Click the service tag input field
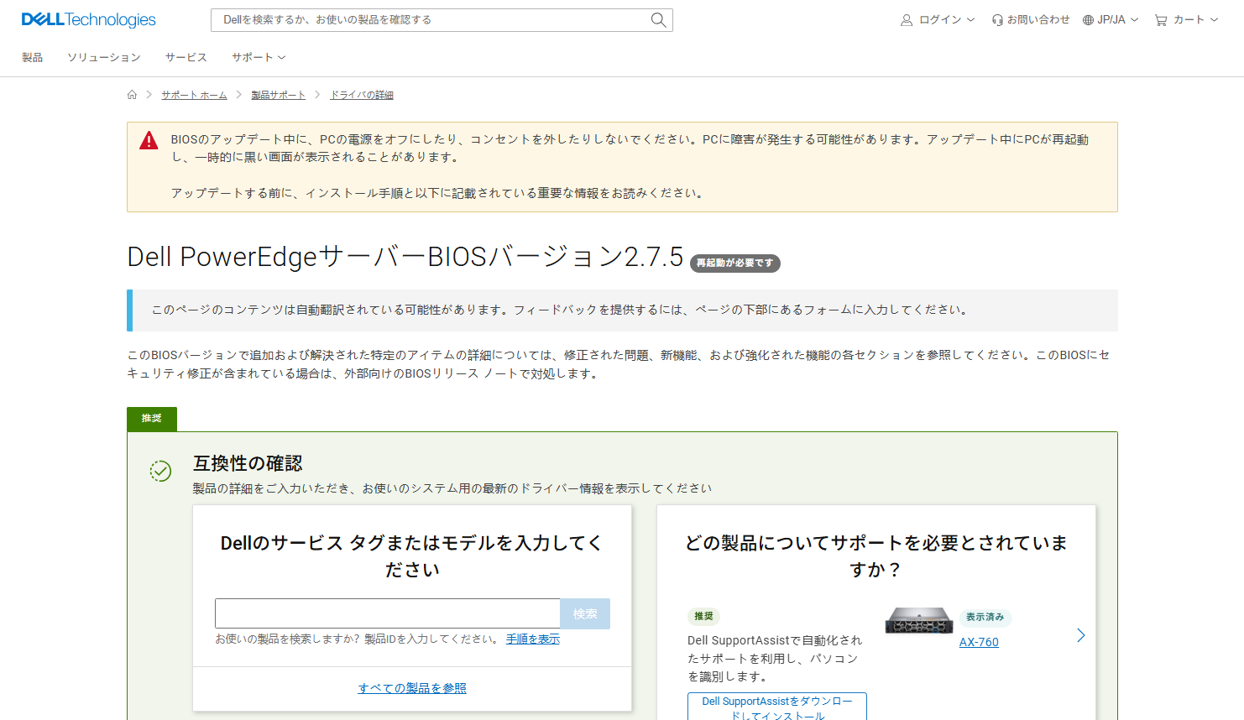Screen dimensions: 1244x720 [387, 614]
